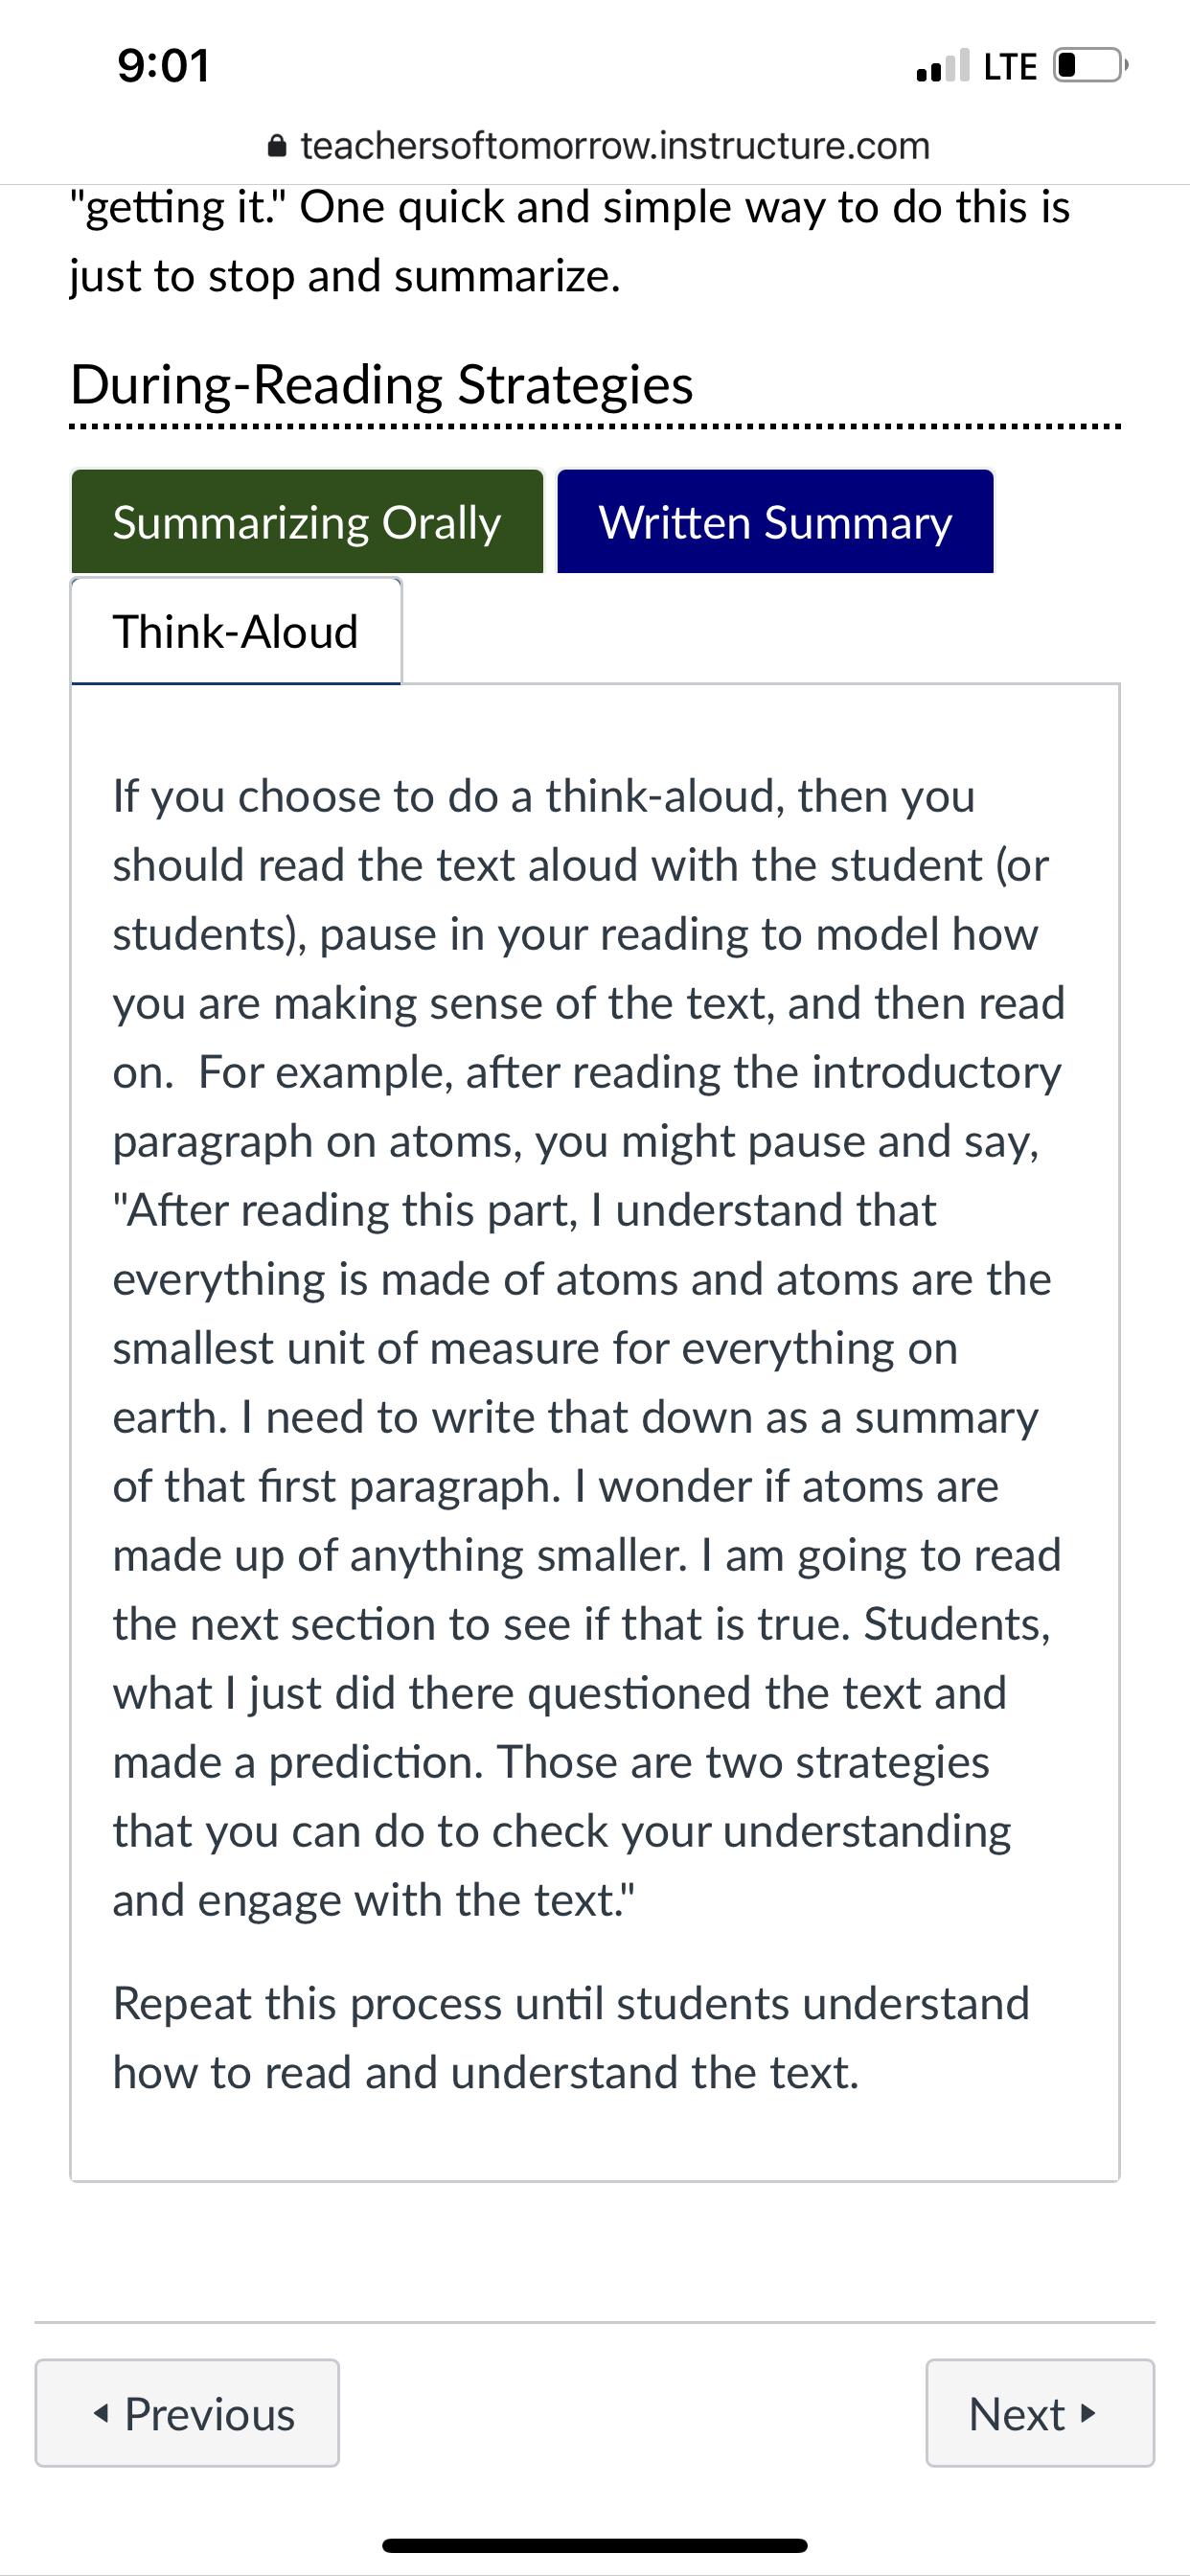Image resolution: width=1190 pixels, height=2576 pixels.
Task: Tap the battery status icon
Action: [1091, 65]
